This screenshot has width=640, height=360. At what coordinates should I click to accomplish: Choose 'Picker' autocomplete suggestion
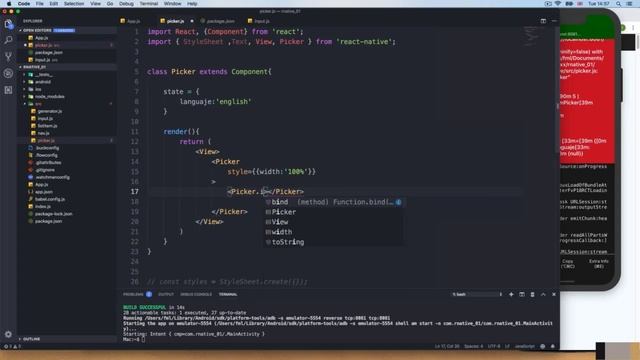pos(334,212)
